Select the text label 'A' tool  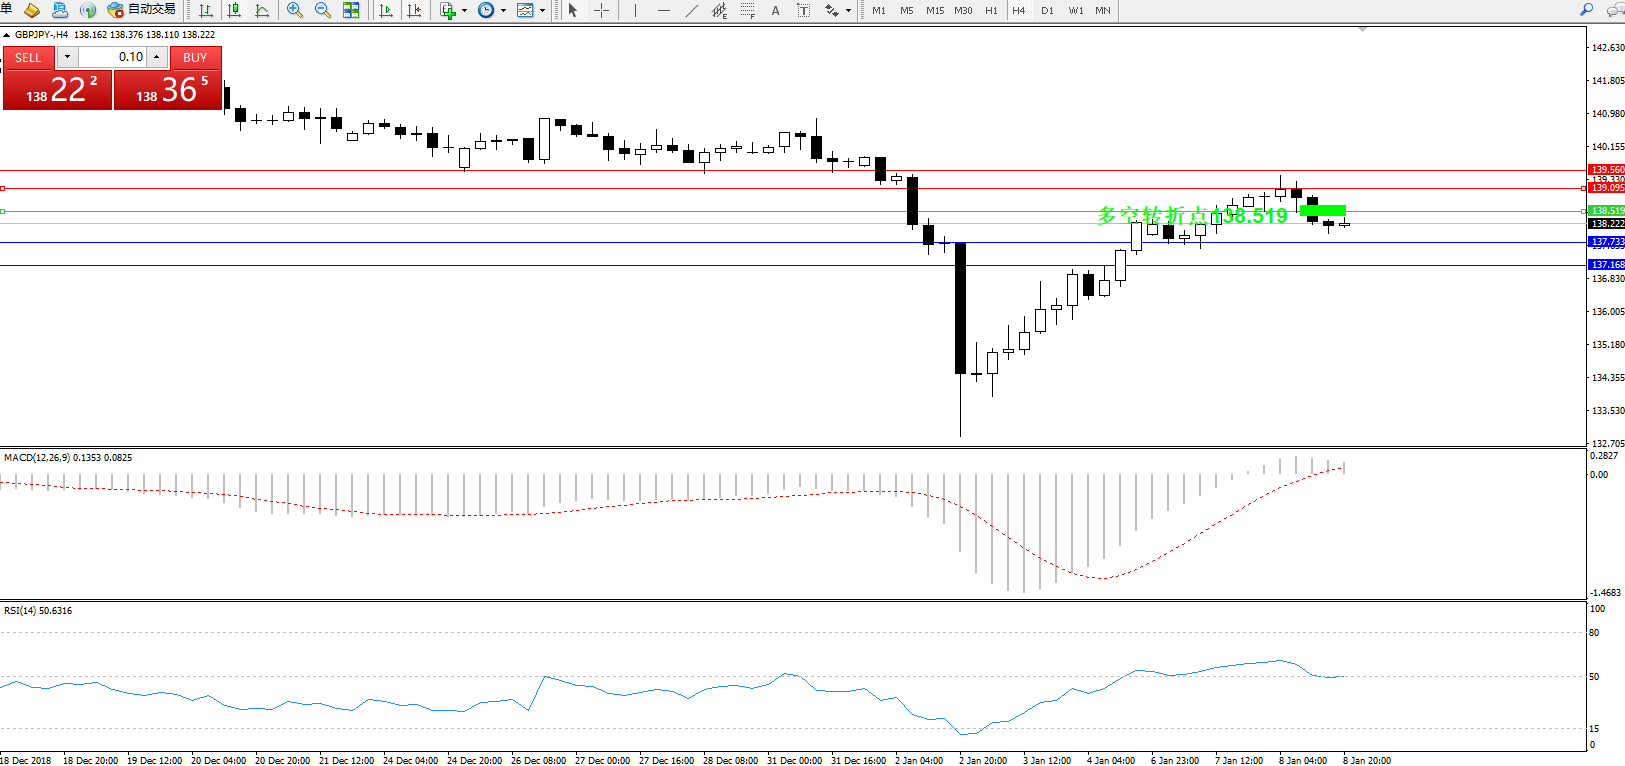click(775, 10)
